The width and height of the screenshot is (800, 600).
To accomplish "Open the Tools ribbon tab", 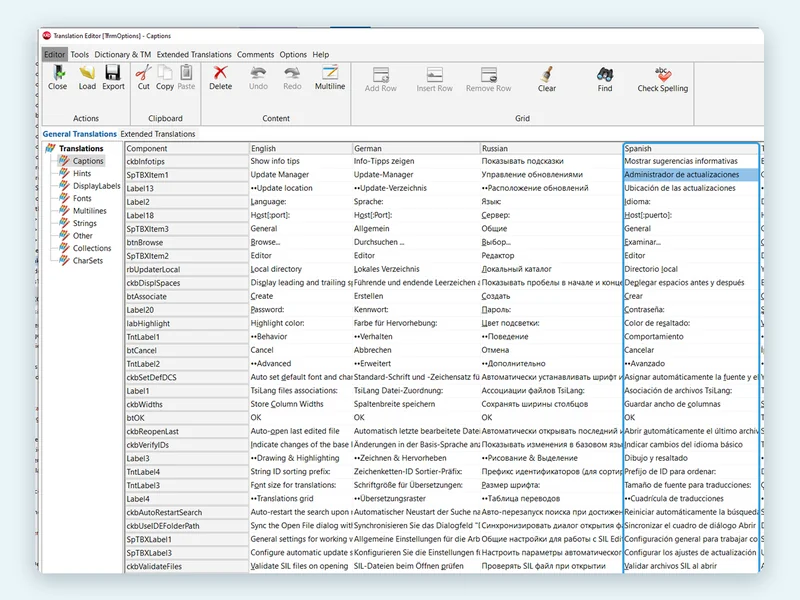I will [80, 54].
